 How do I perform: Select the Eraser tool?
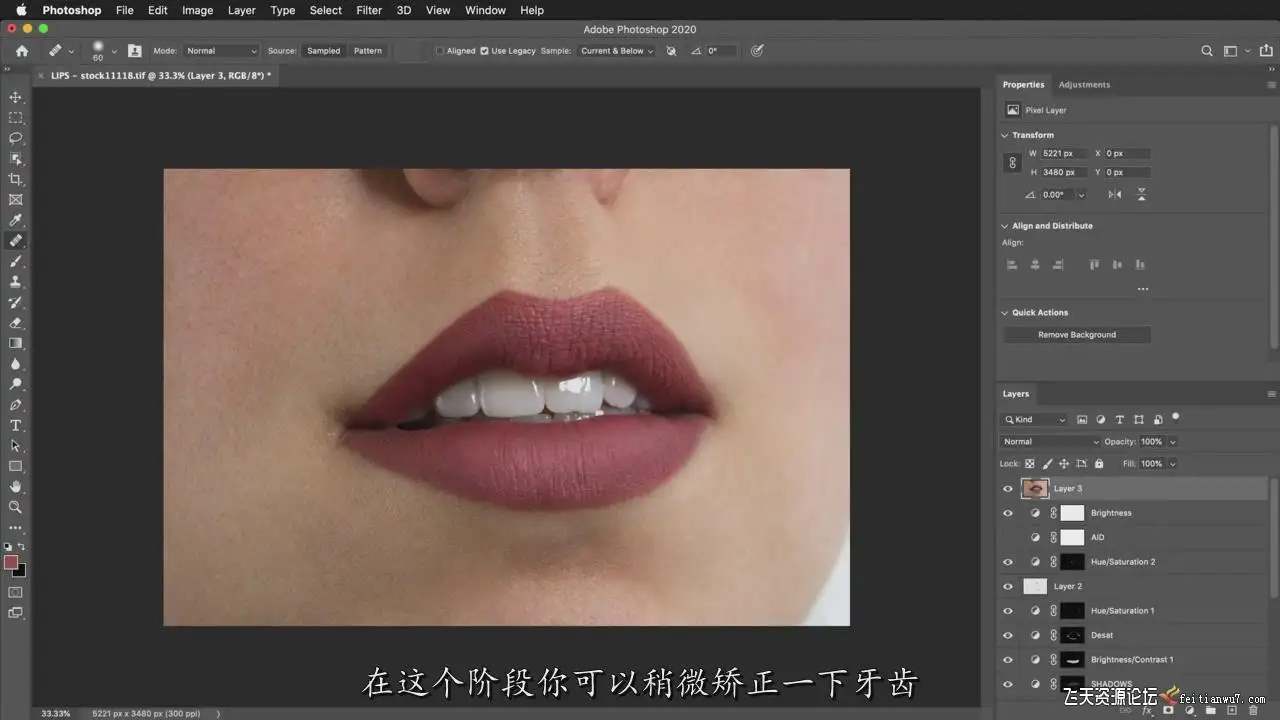[x=16, y=323]
